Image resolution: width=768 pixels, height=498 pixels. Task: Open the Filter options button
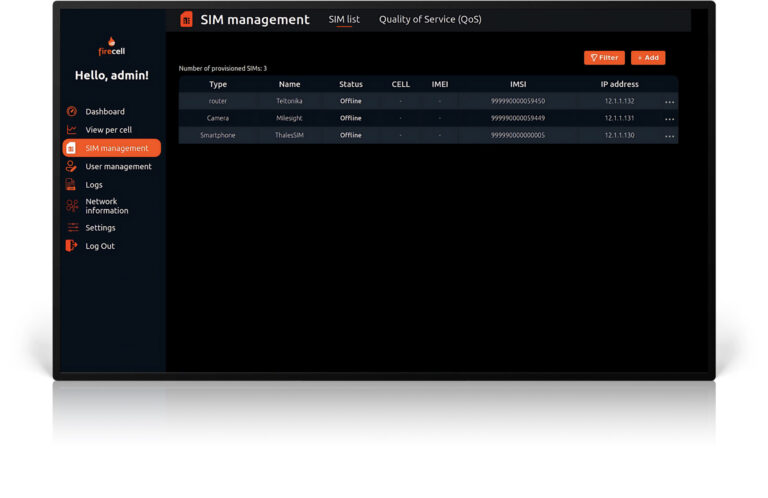(604, 58)
